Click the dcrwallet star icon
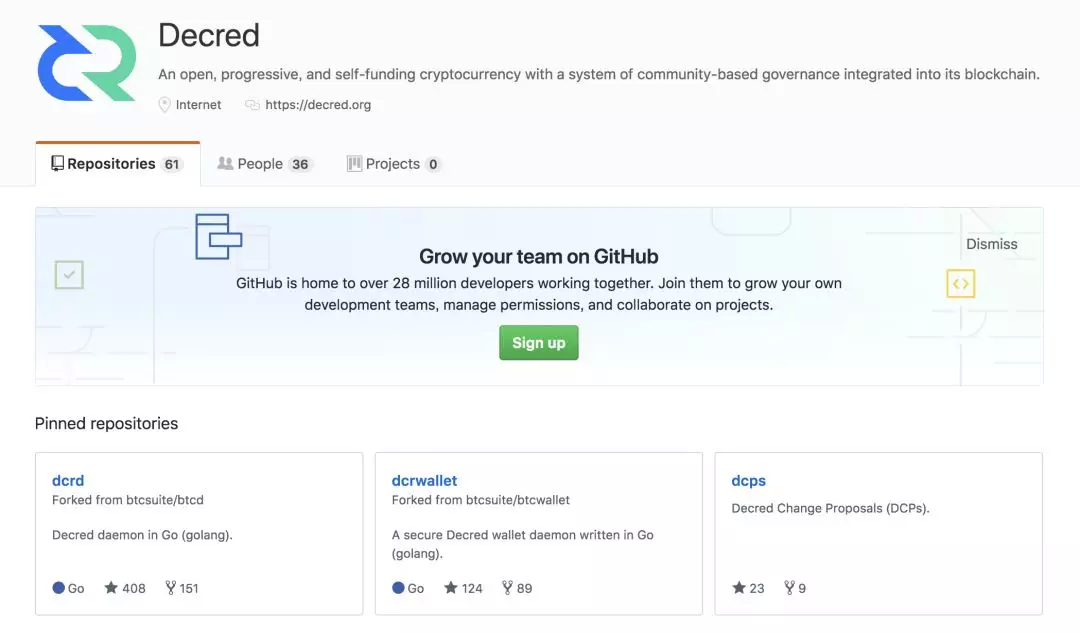1080x633 pixels. [x=450, y=588]
